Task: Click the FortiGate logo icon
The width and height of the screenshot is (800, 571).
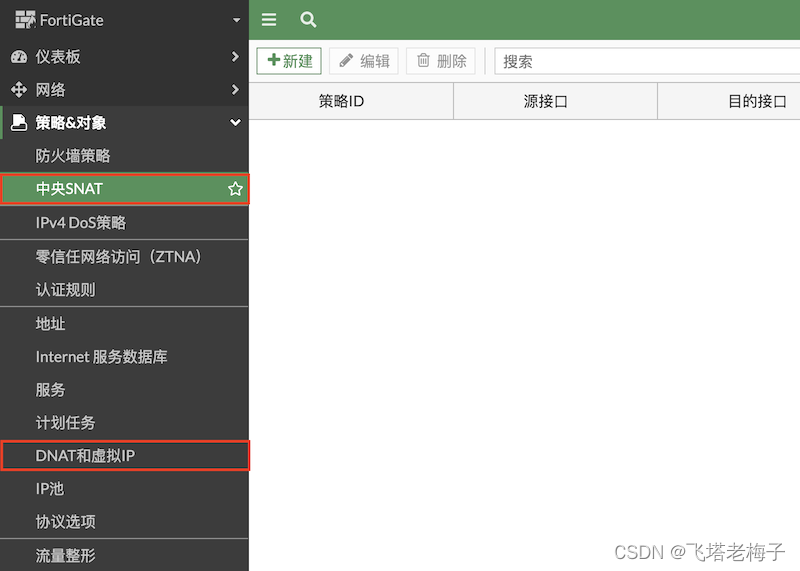Action: point(25,20)
